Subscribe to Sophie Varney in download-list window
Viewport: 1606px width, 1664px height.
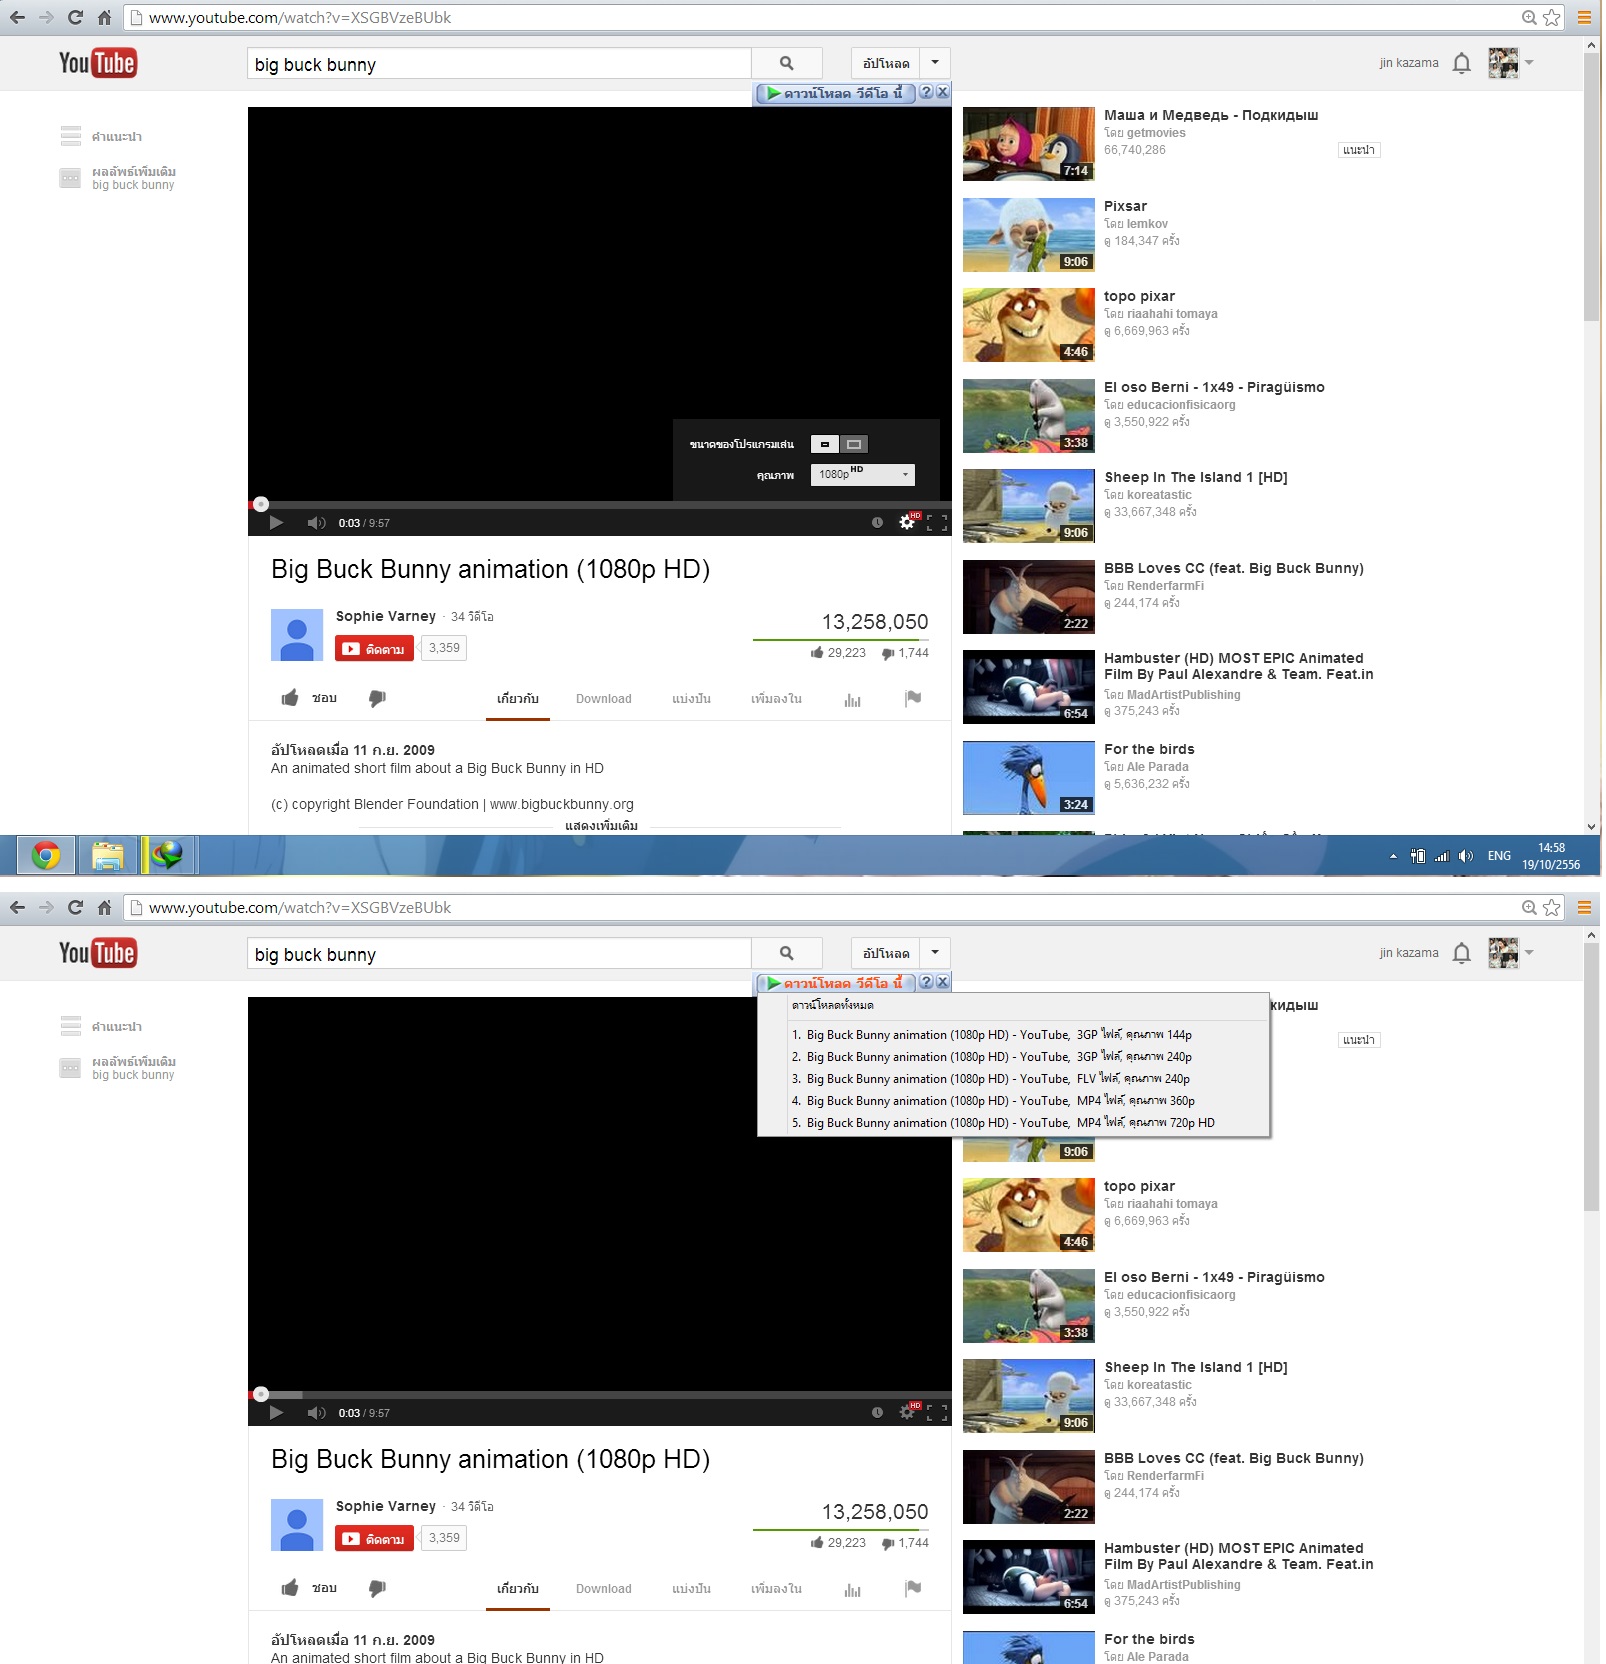(374, 1538)
